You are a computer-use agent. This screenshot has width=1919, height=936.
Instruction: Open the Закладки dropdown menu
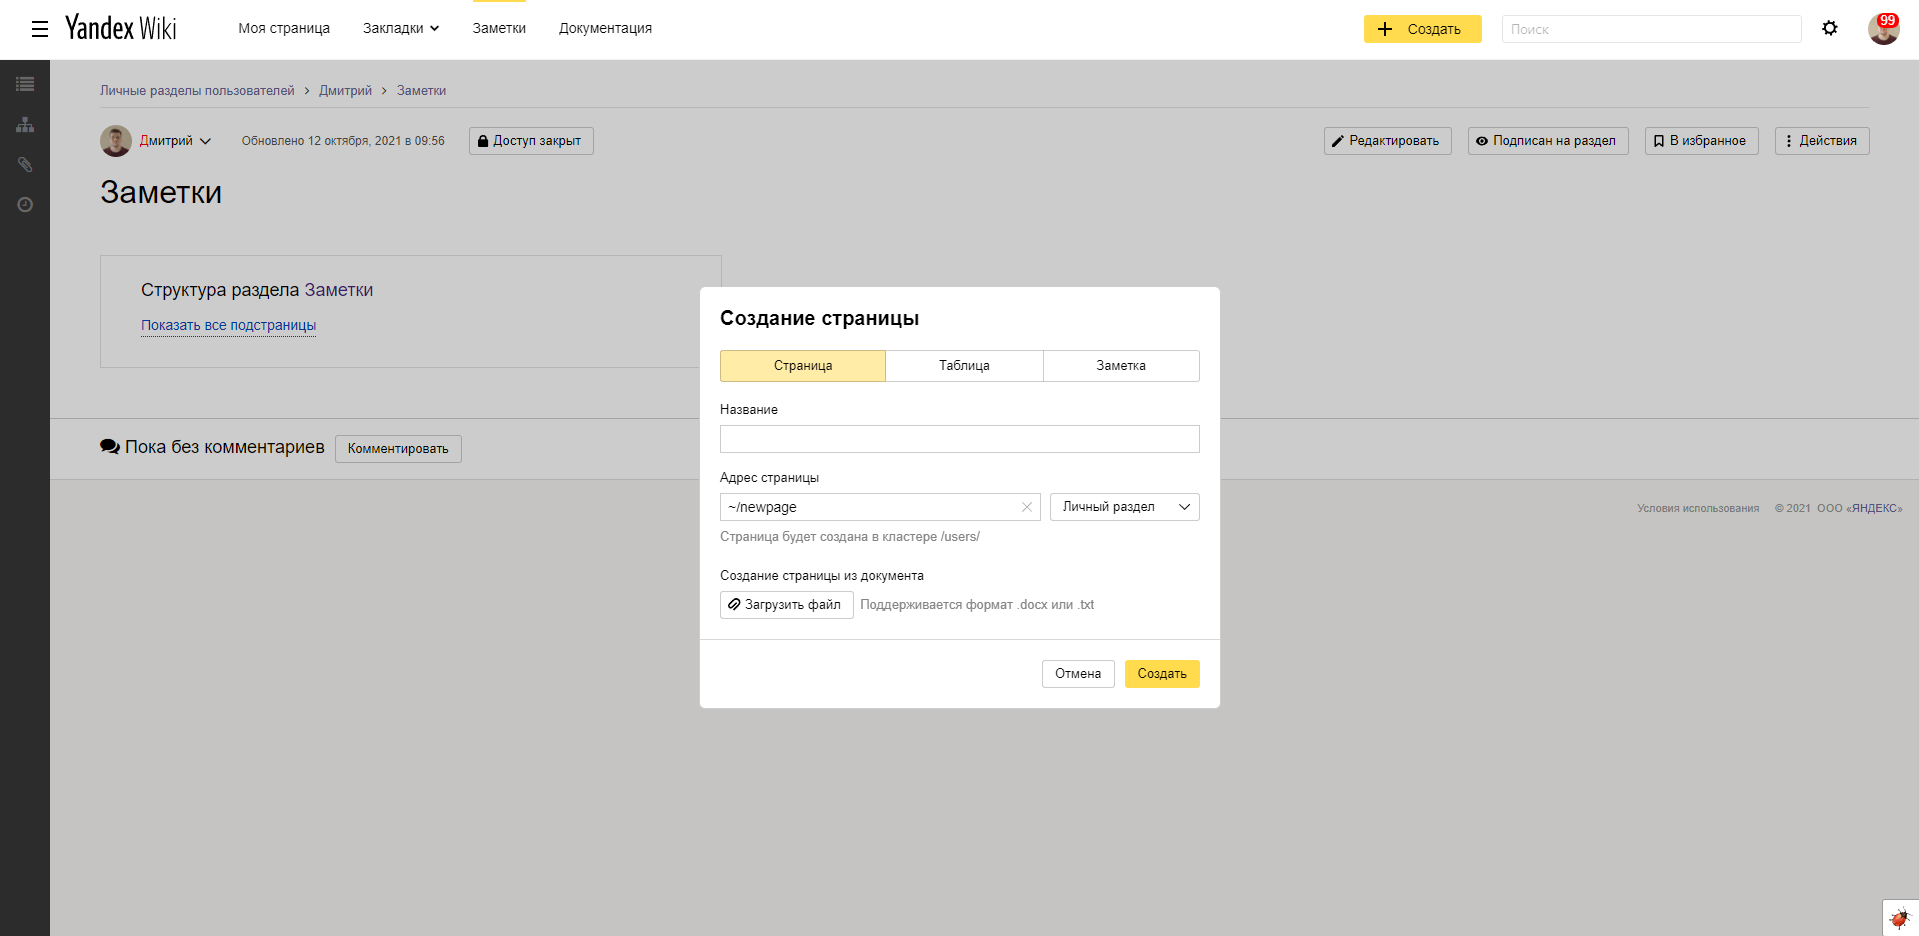[x=400, y=29]
